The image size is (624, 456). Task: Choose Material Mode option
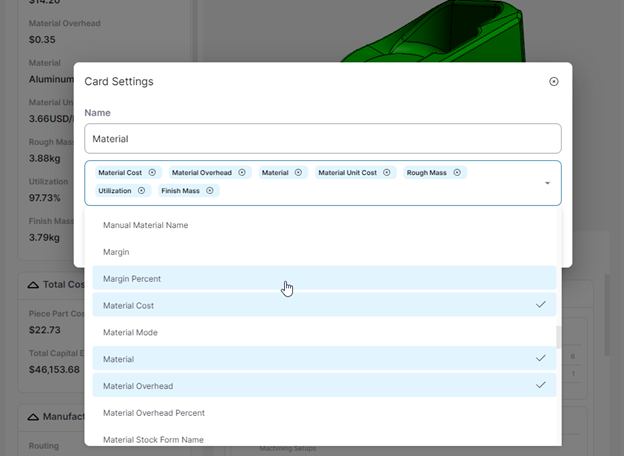[130, 332]
